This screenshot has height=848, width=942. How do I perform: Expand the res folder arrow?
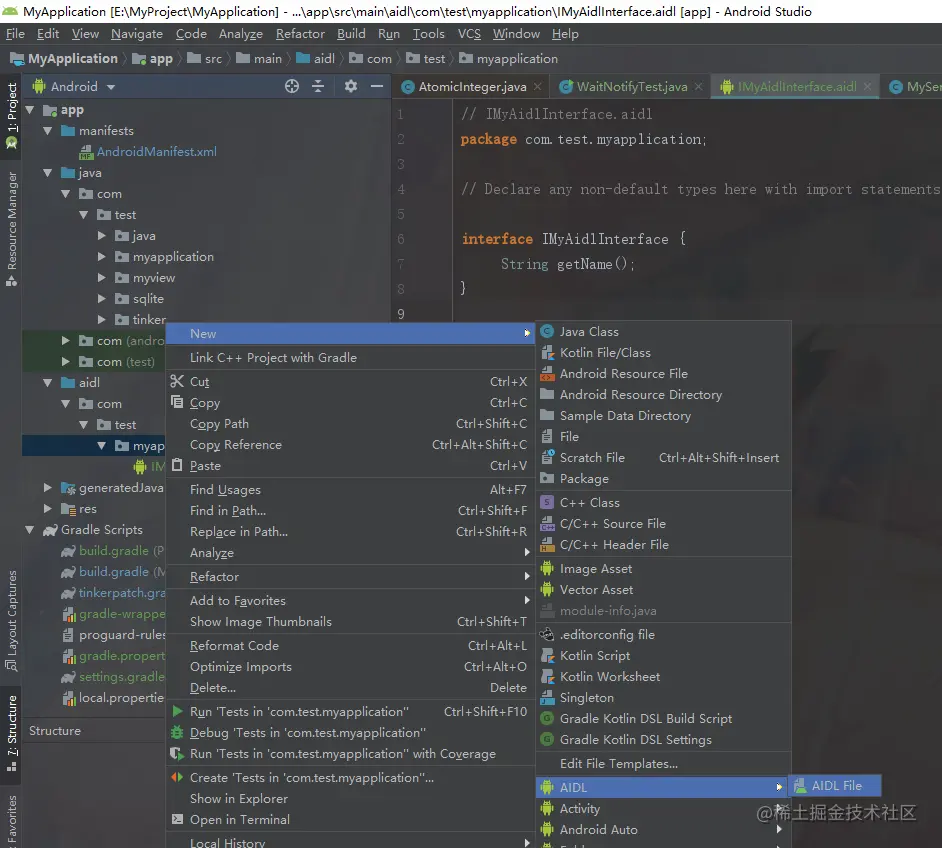47,509
